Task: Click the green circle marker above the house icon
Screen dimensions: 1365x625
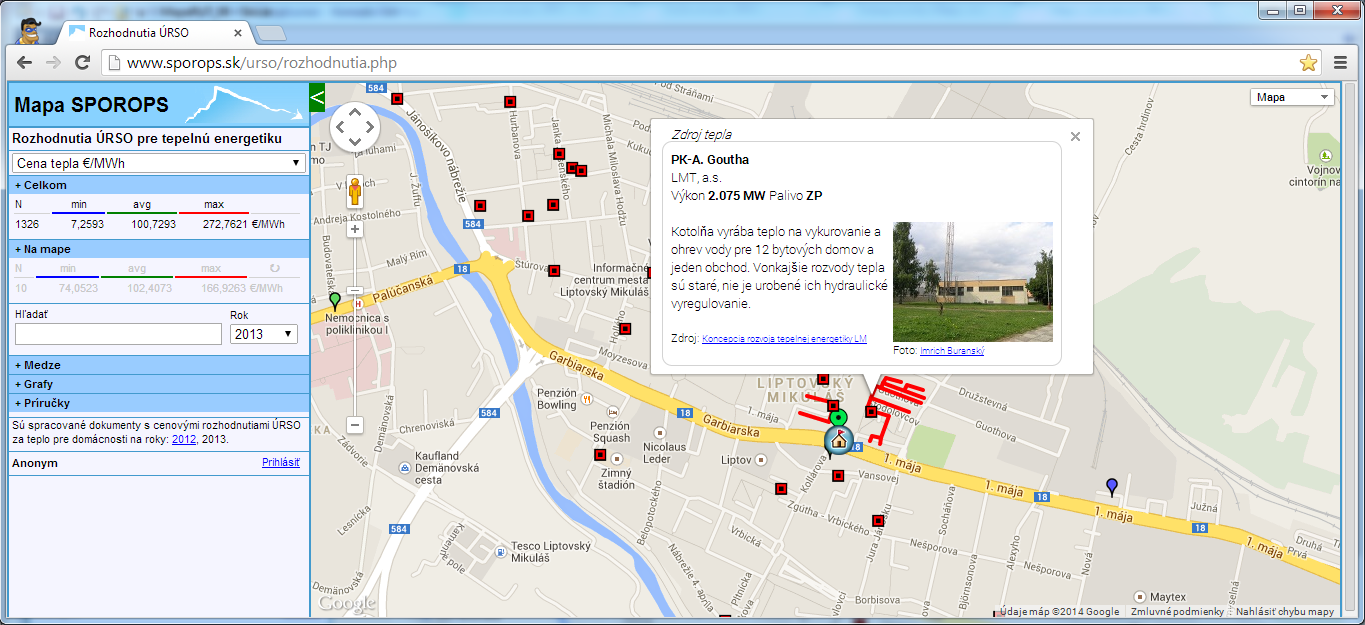Action: (x=839, y=417)
